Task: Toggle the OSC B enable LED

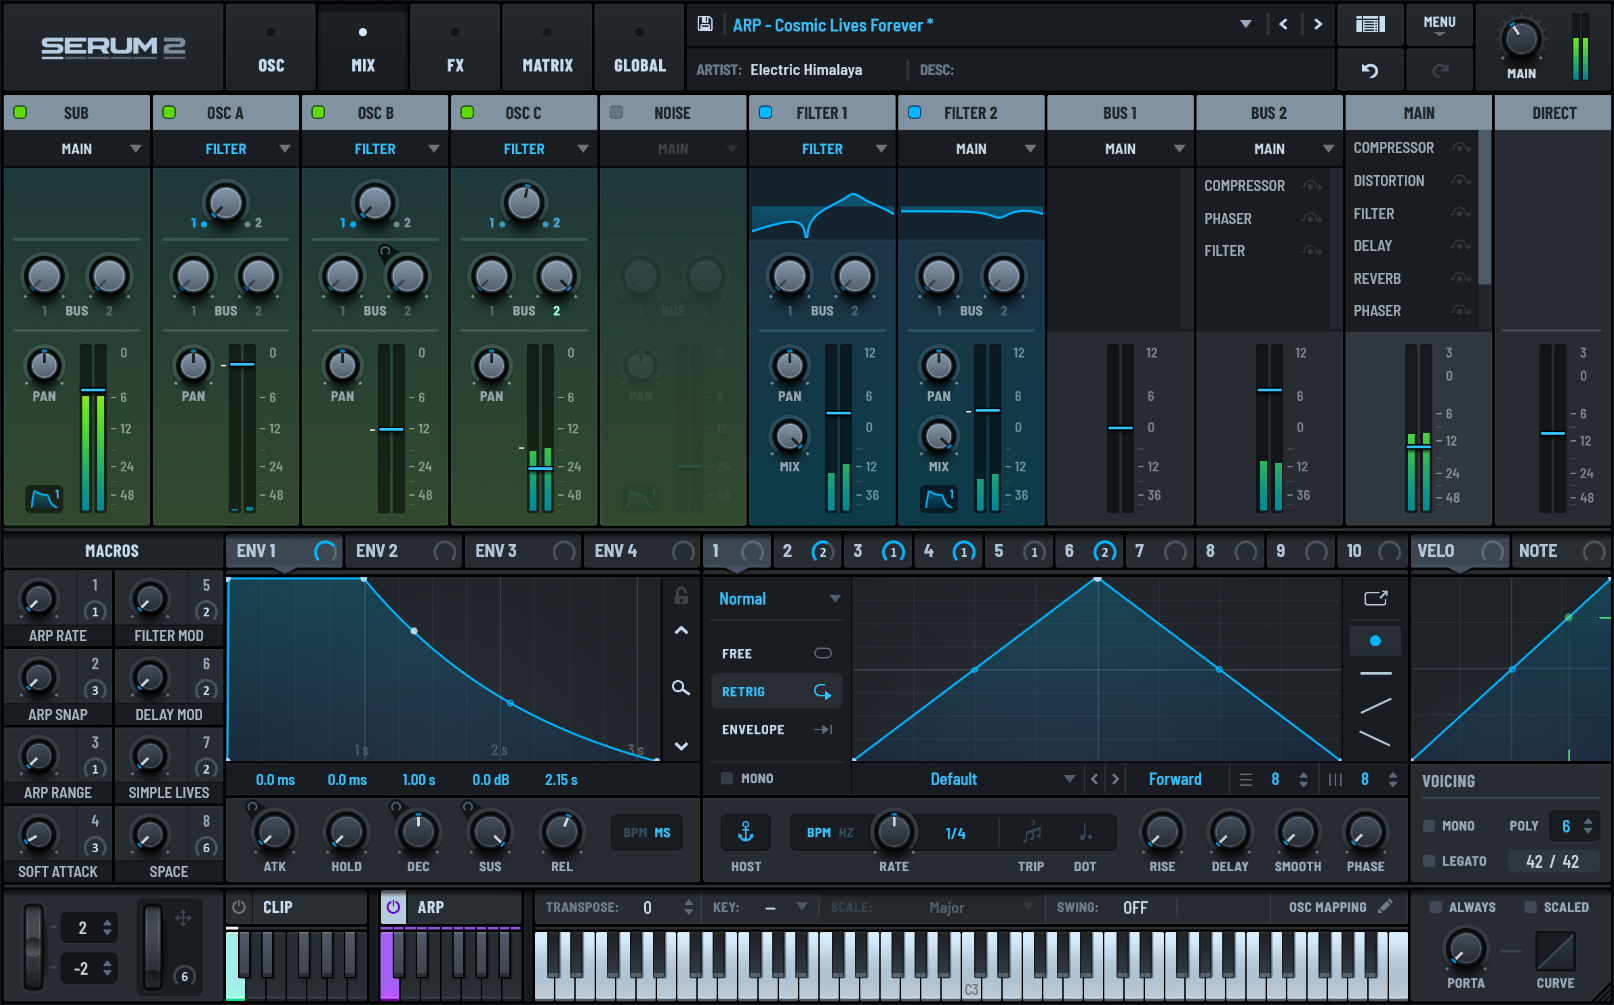Action: pyautogui.click(x=318, y=112)
